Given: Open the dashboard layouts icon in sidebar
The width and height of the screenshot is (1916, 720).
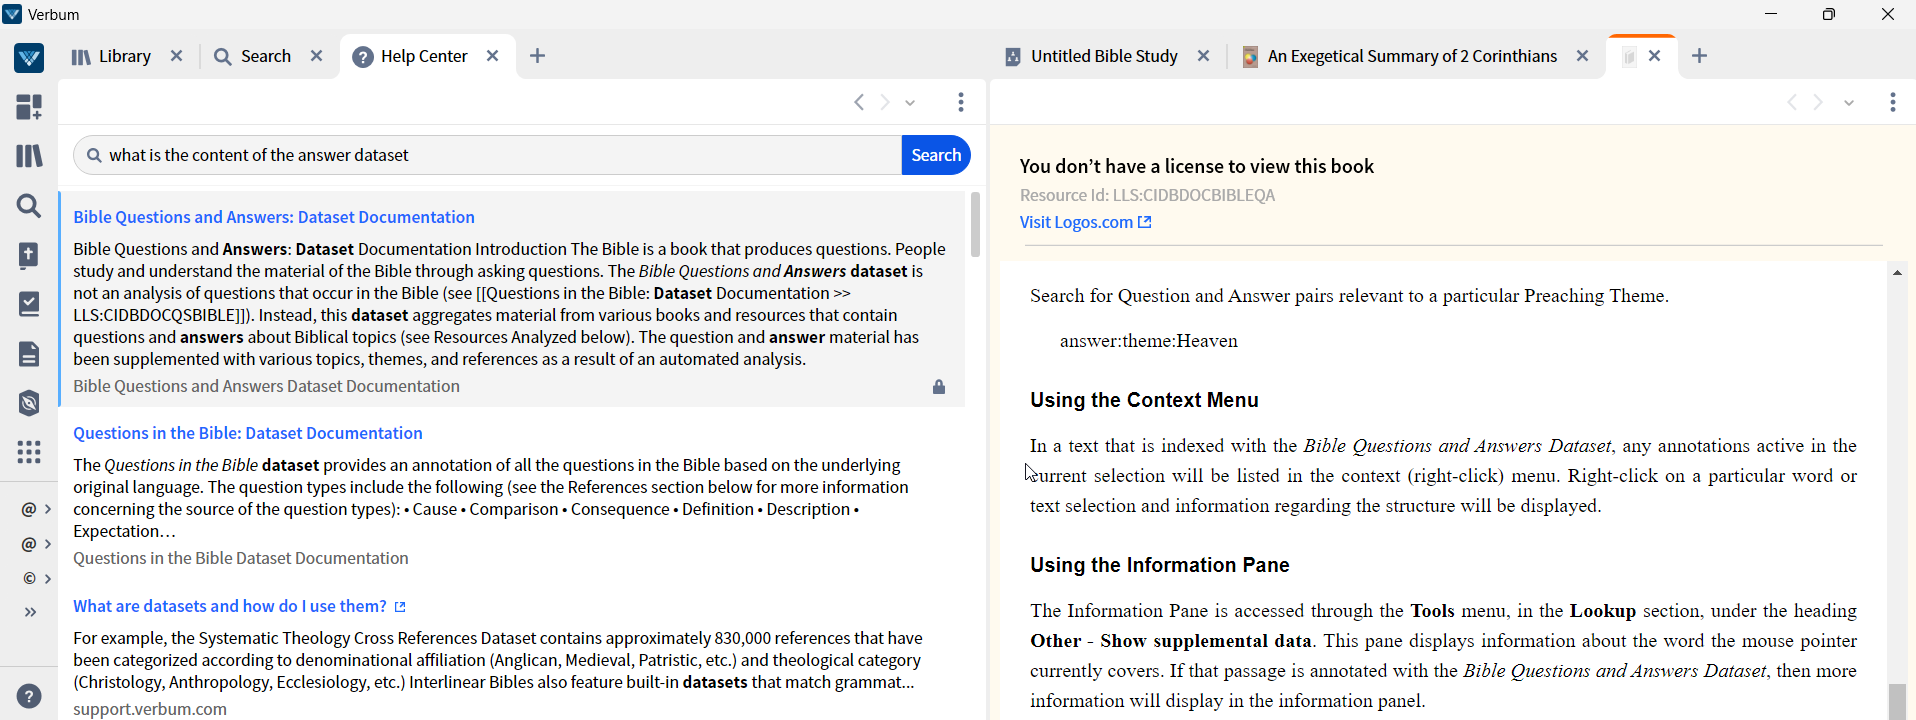Looking at the screenshot, I should tap(29, 107).
